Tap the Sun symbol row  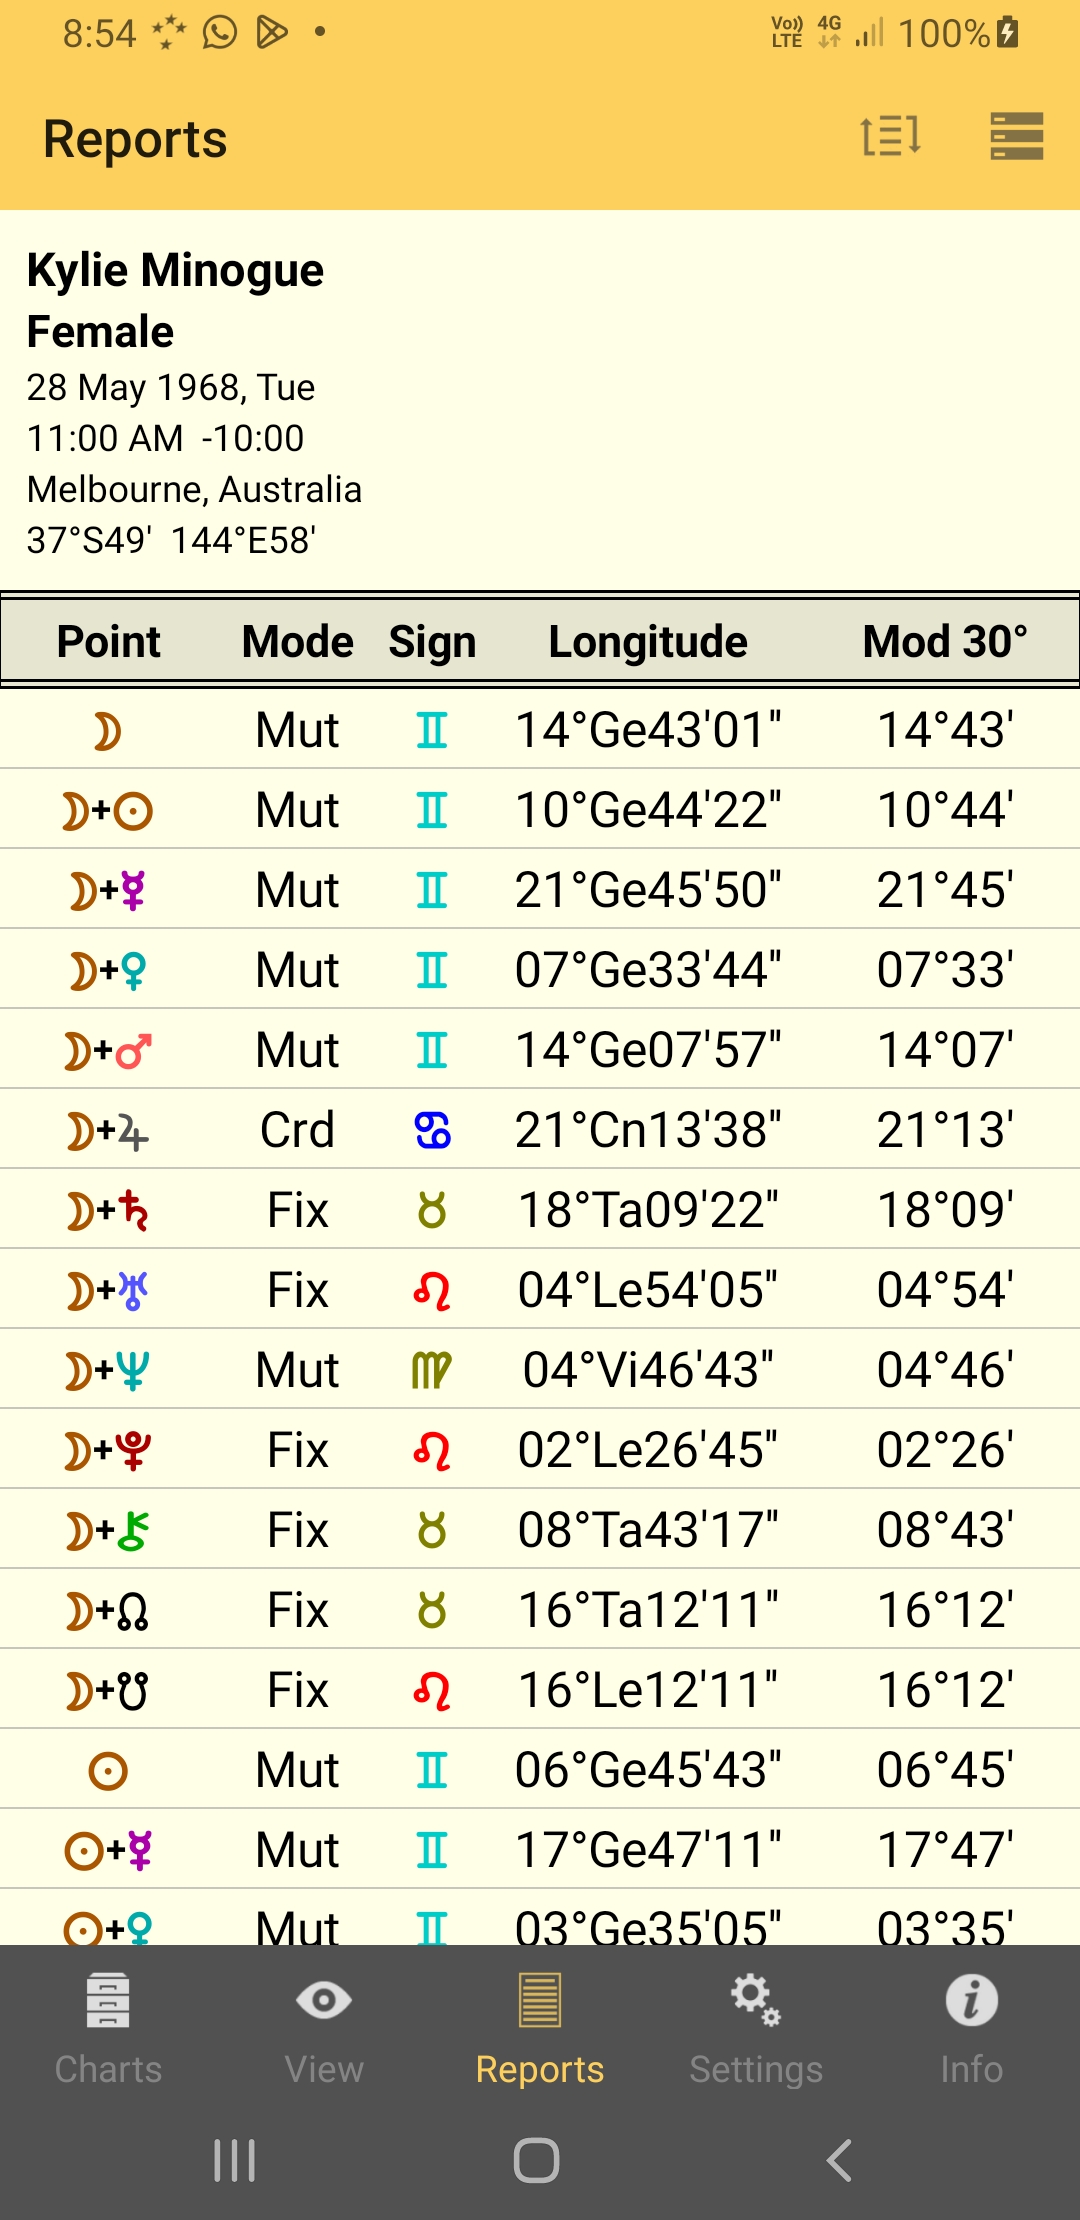pos(108,1771)
